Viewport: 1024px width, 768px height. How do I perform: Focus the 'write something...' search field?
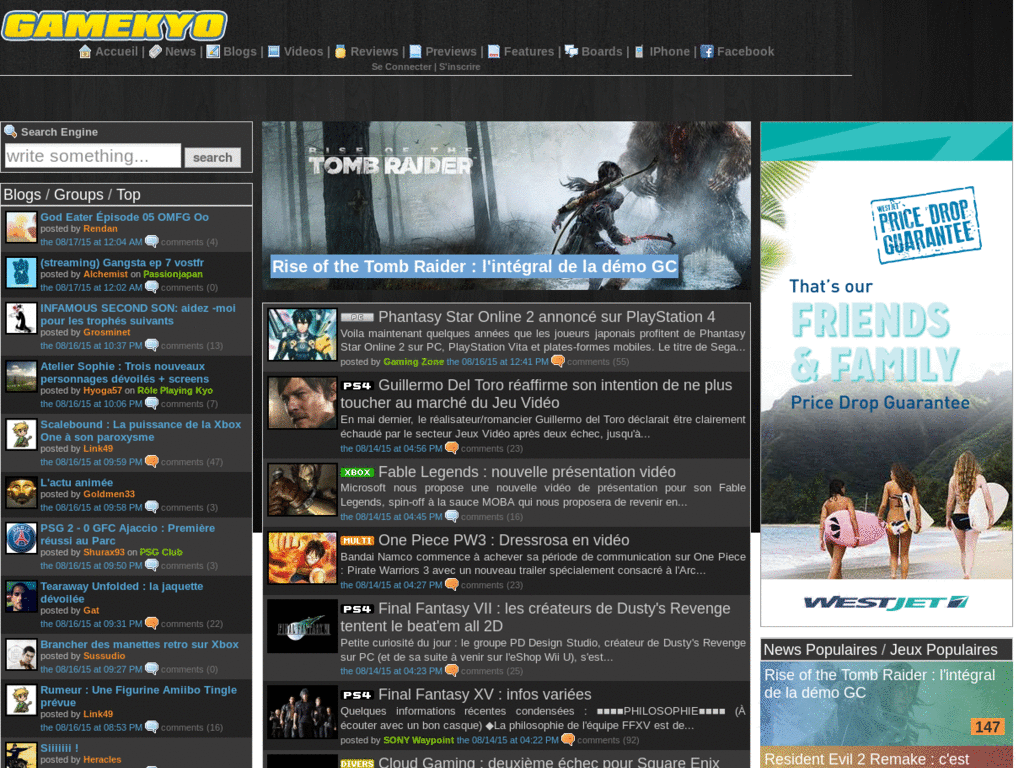tap(93, 156)
